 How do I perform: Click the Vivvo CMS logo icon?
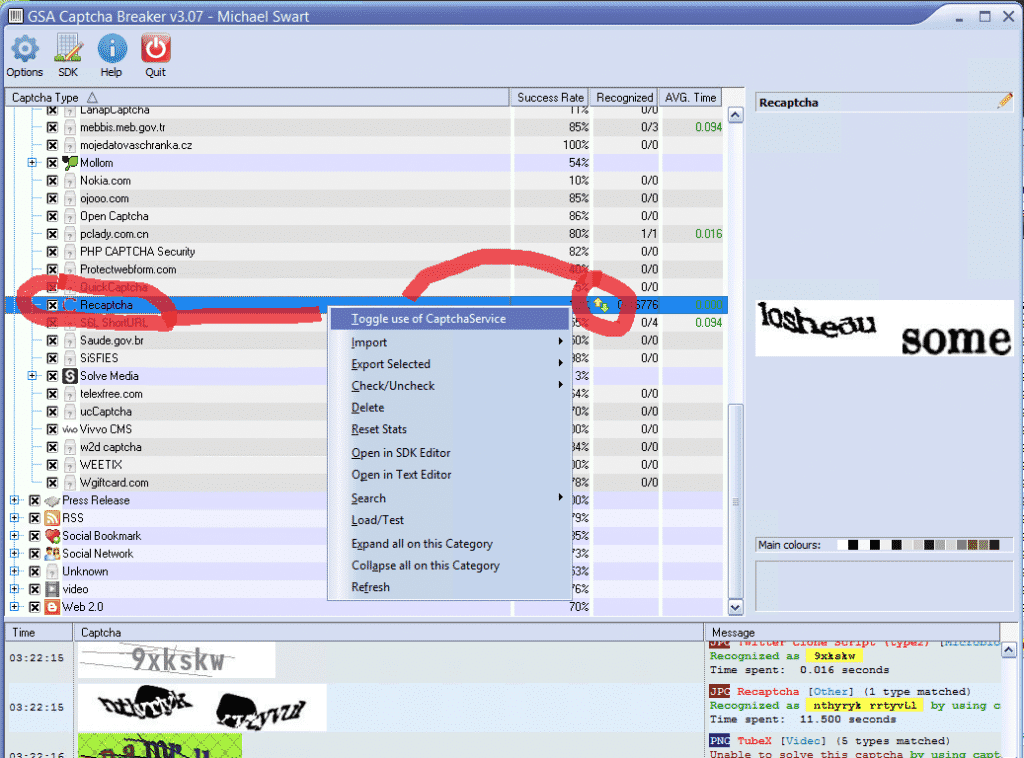click(70, 430)
